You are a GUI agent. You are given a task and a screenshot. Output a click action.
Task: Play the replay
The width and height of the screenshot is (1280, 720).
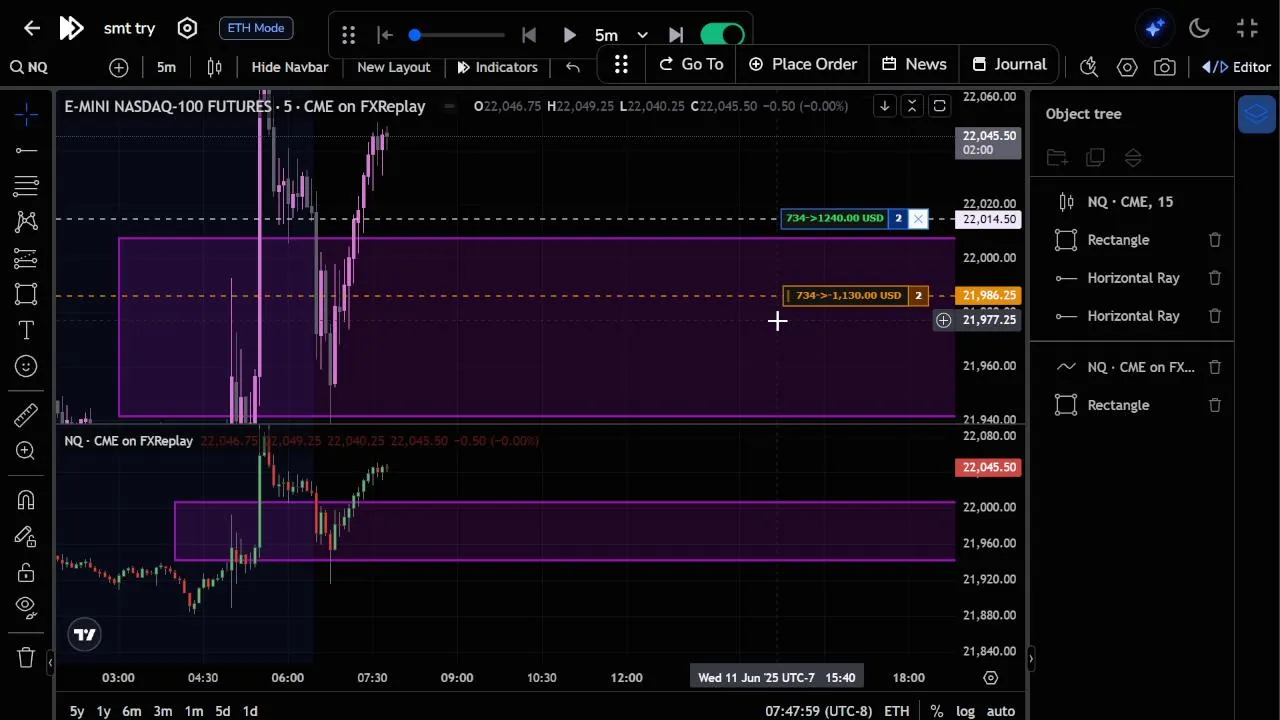tap(569, 35)
